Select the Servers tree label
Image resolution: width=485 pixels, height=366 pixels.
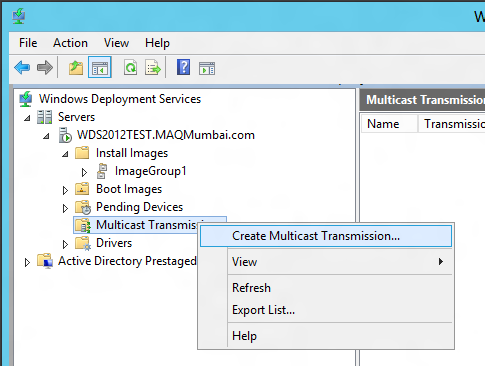pos(76,117)
